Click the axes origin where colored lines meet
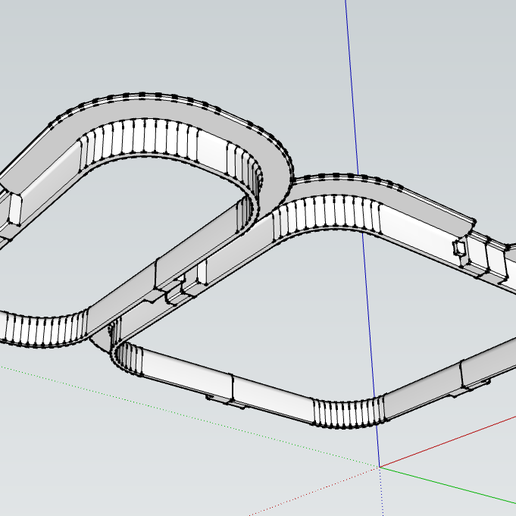Image resolution: width=516 pixels, height=516 pixels. click(x=380, y=467)
